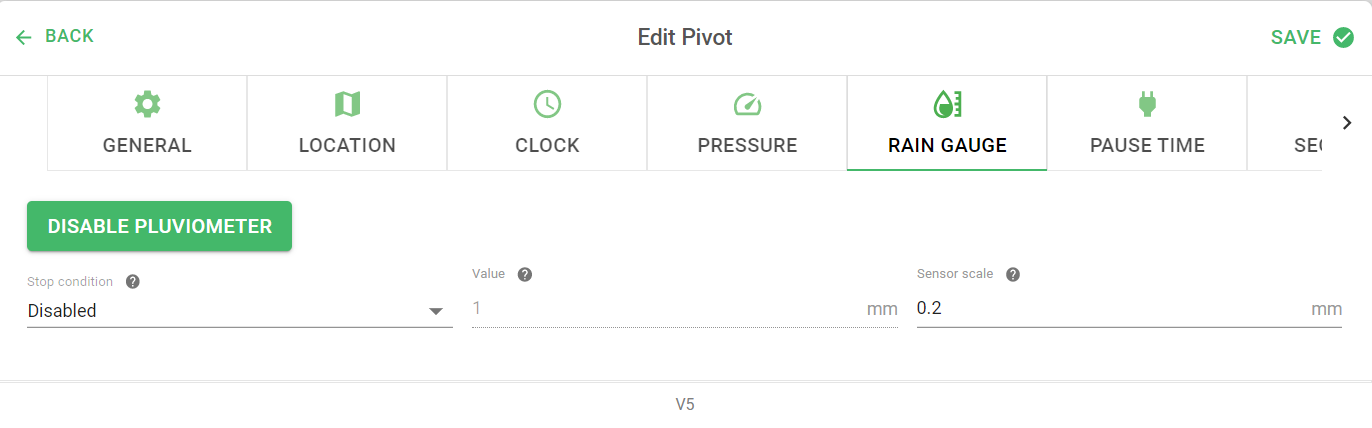Open the Stop condition dropdown
Screen dimensions: 1372x428
coord(240,310)
